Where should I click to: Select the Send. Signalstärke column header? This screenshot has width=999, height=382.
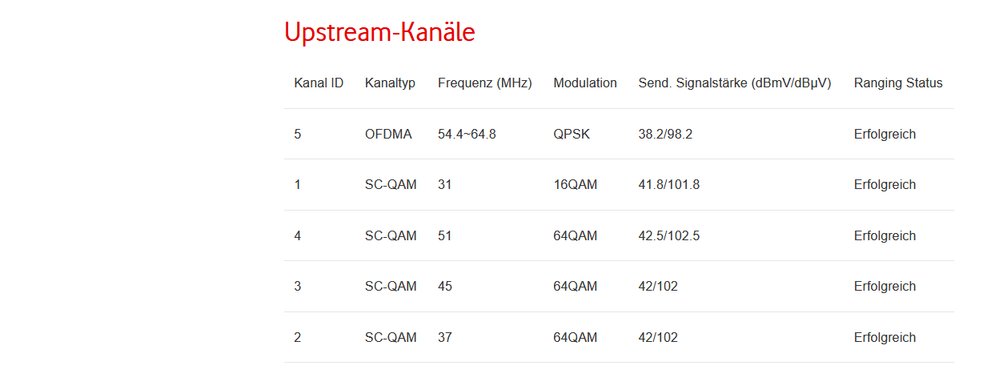735,83
